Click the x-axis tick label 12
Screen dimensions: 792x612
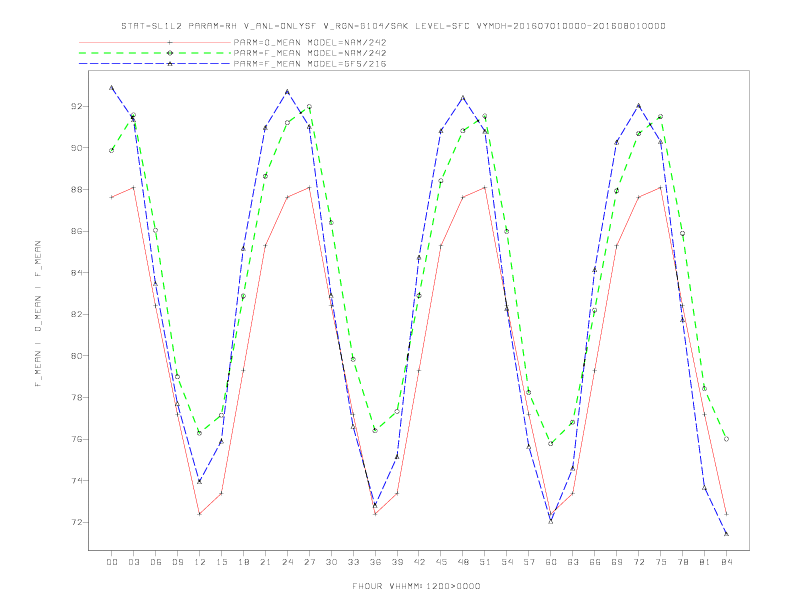tap(200, 562)
